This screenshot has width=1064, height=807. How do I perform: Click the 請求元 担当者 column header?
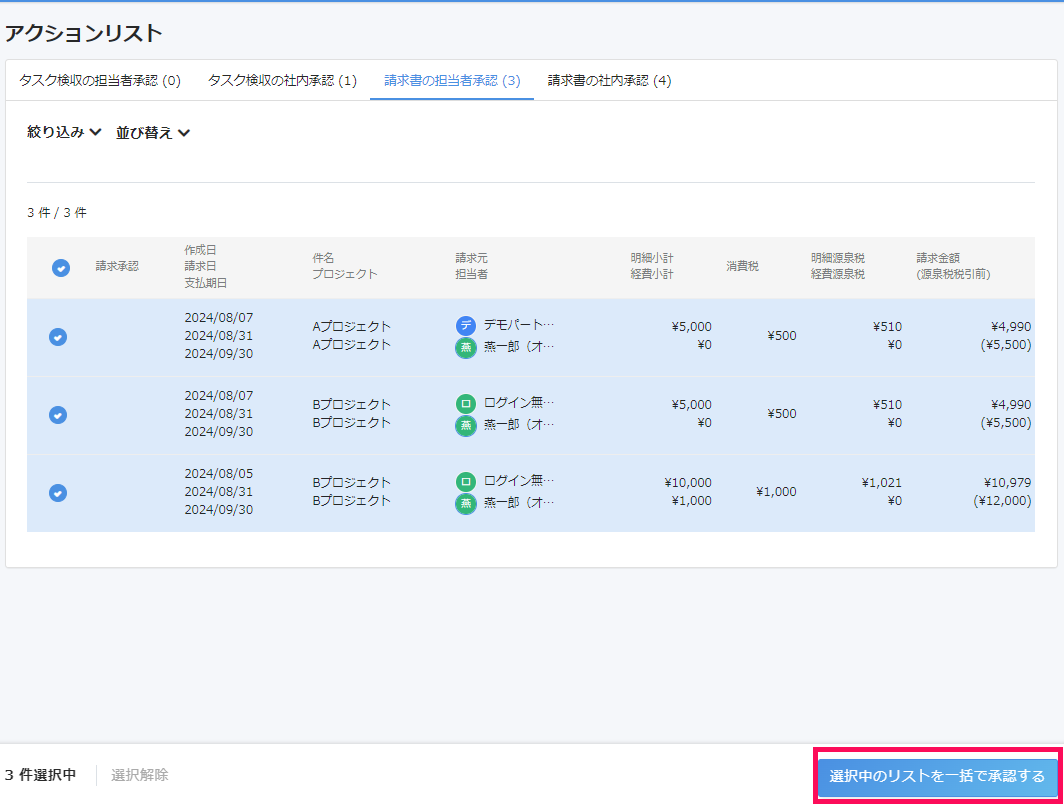tap(472, 266)
